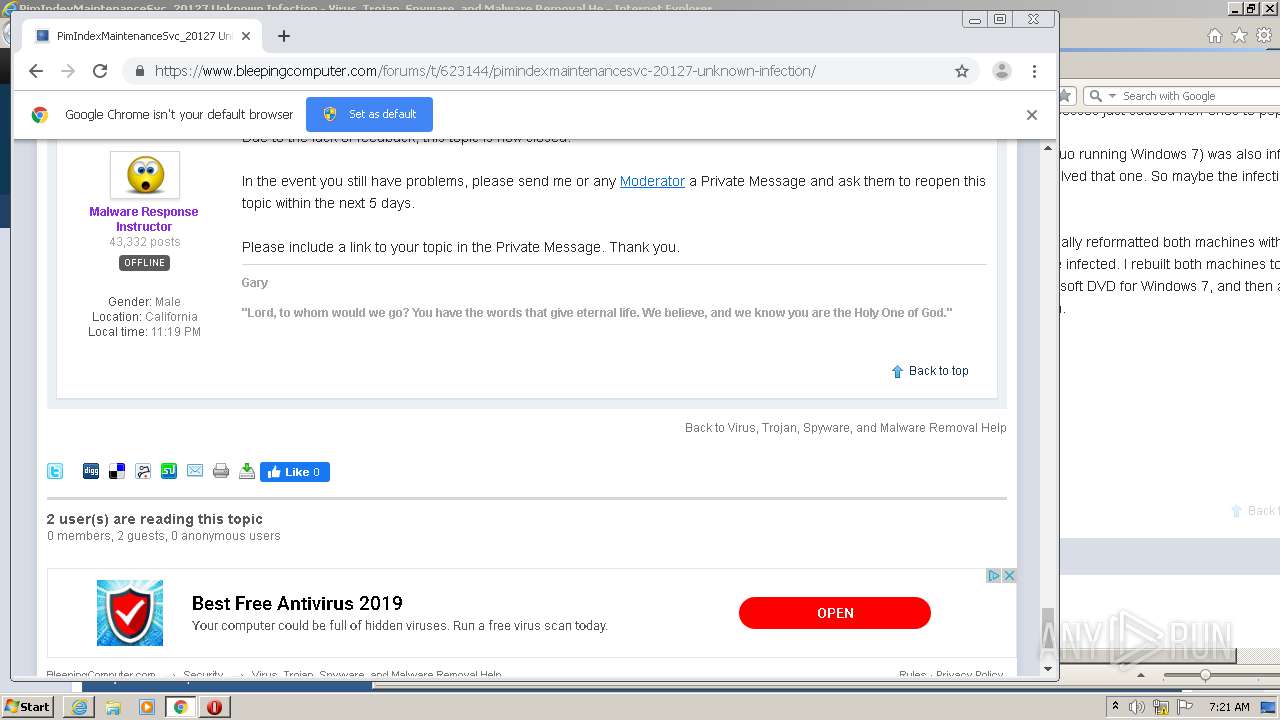Bookmark this page with the star icon

(962, 71)
